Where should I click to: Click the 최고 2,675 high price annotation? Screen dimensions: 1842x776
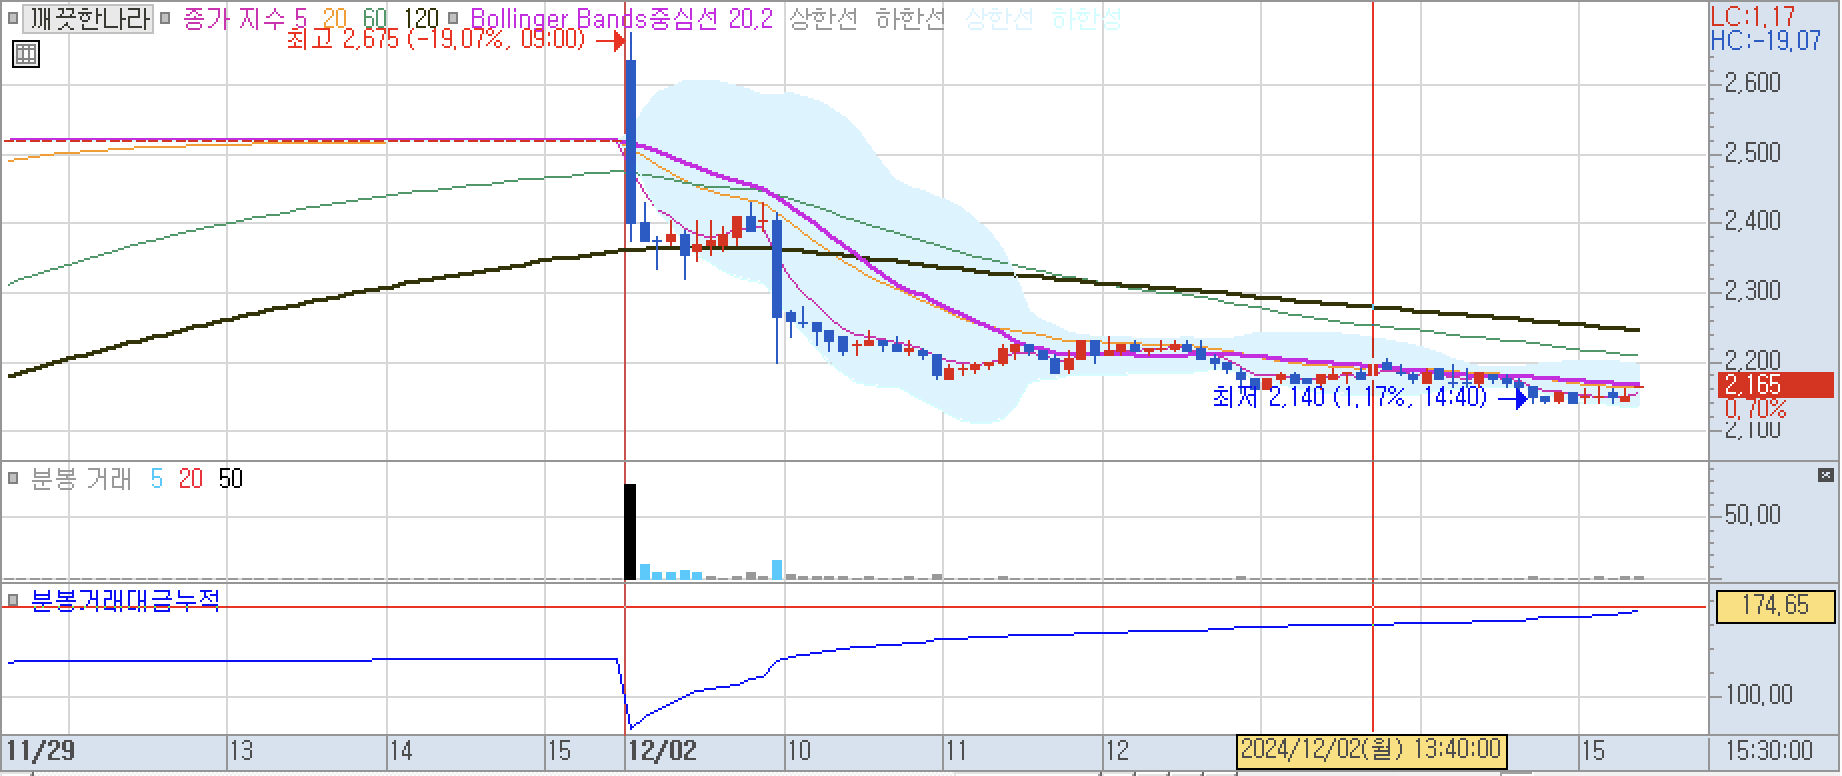coord(436,40)
